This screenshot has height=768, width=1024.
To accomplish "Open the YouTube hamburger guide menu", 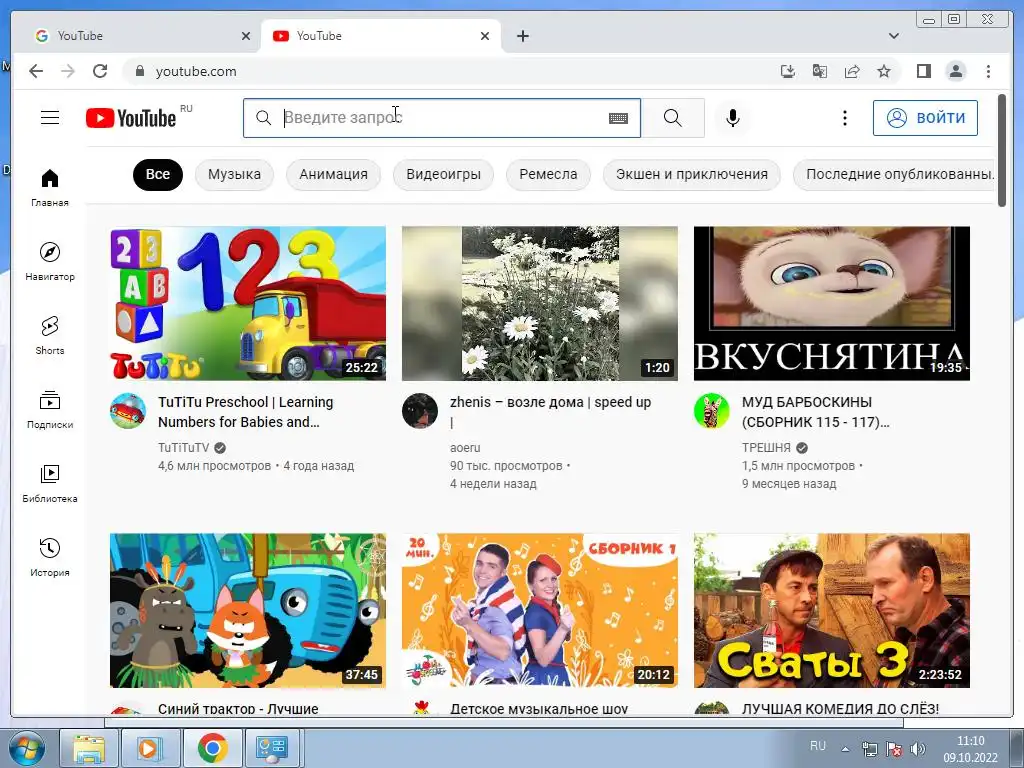I will (x=50, y=118).
